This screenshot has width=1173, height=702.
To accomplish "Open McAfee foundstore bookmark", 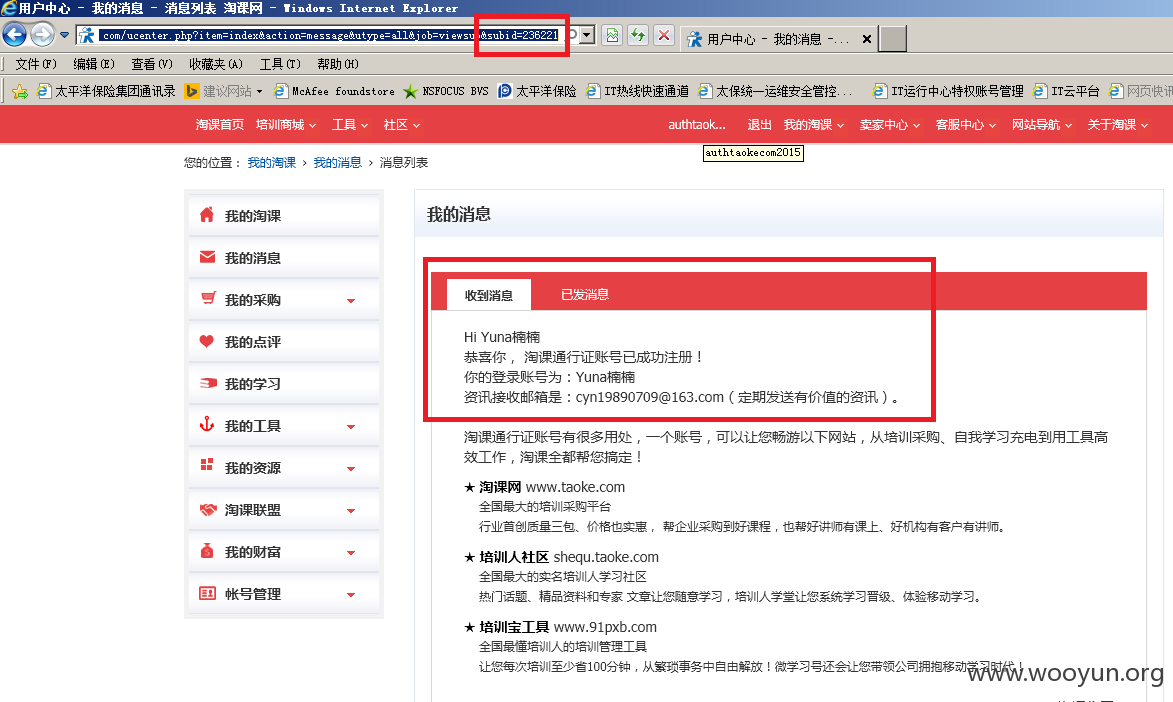I will point(334,91).
